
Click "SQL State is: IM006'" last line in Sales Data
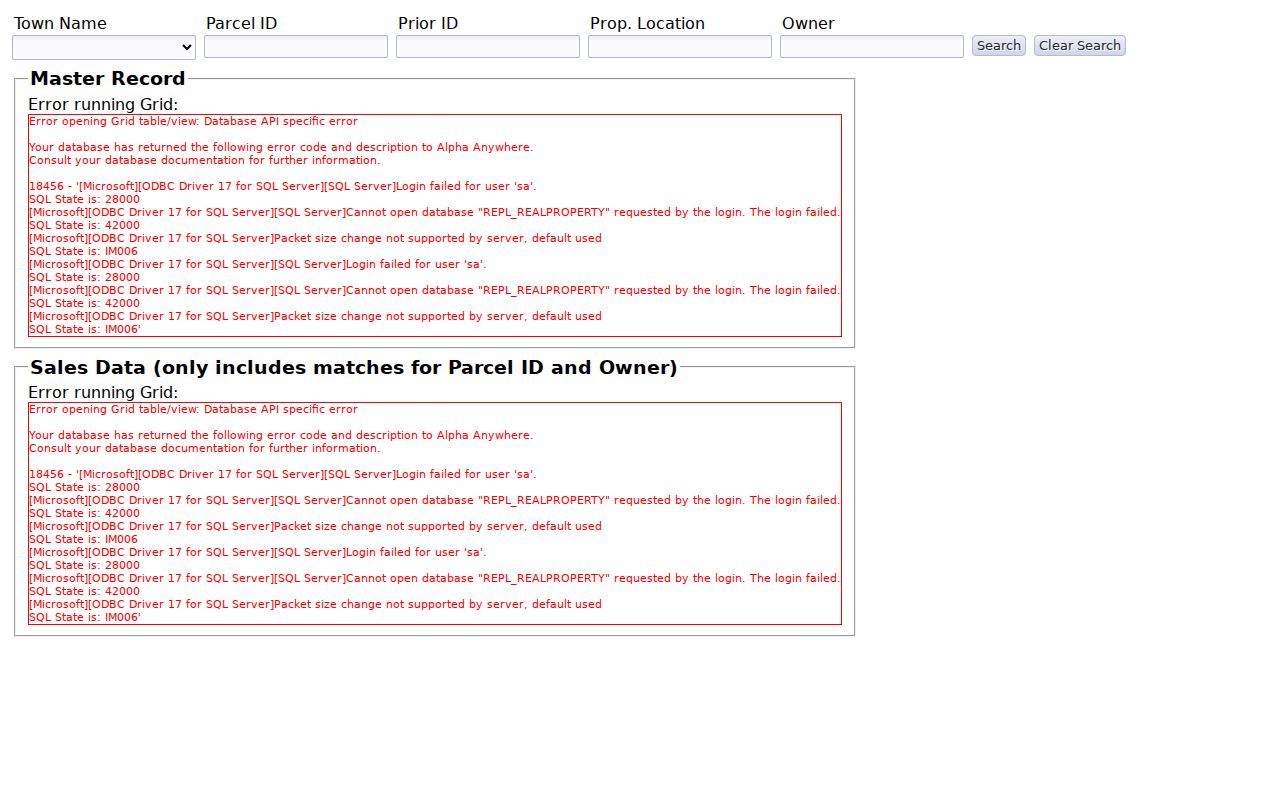click(85, 617)
